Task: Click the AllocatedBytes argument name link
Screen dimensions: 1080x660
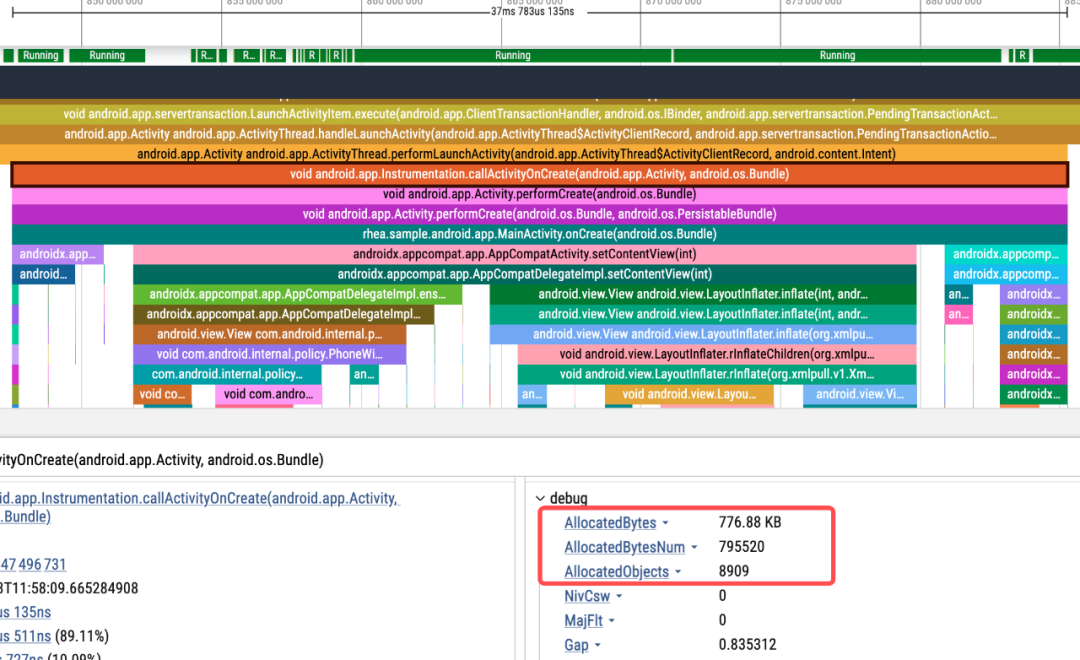Action: (610, 523)
